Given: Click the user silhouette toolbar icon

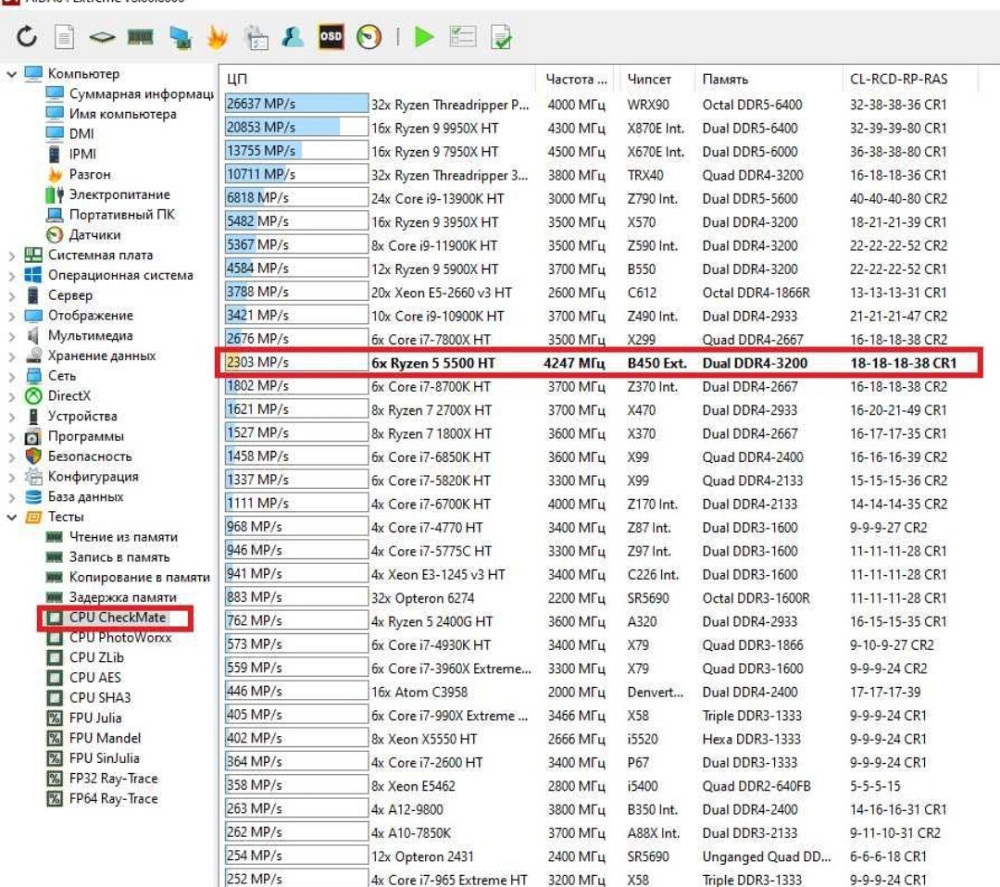Looking at the screenshot, I should 293,37.
